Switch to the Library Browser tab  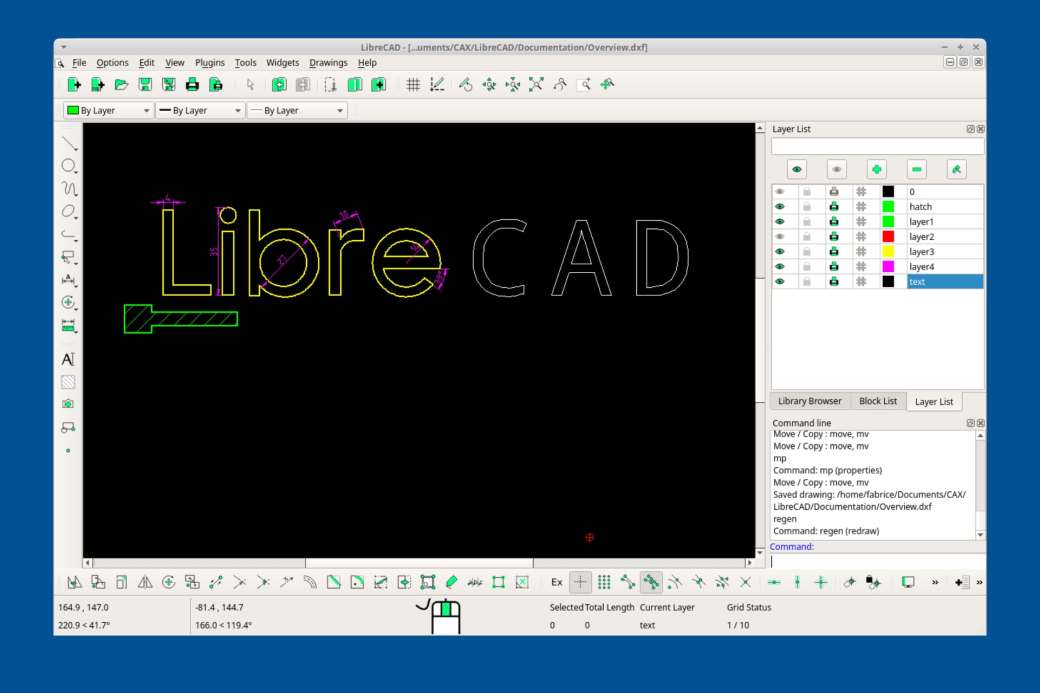tap(809, 401)
